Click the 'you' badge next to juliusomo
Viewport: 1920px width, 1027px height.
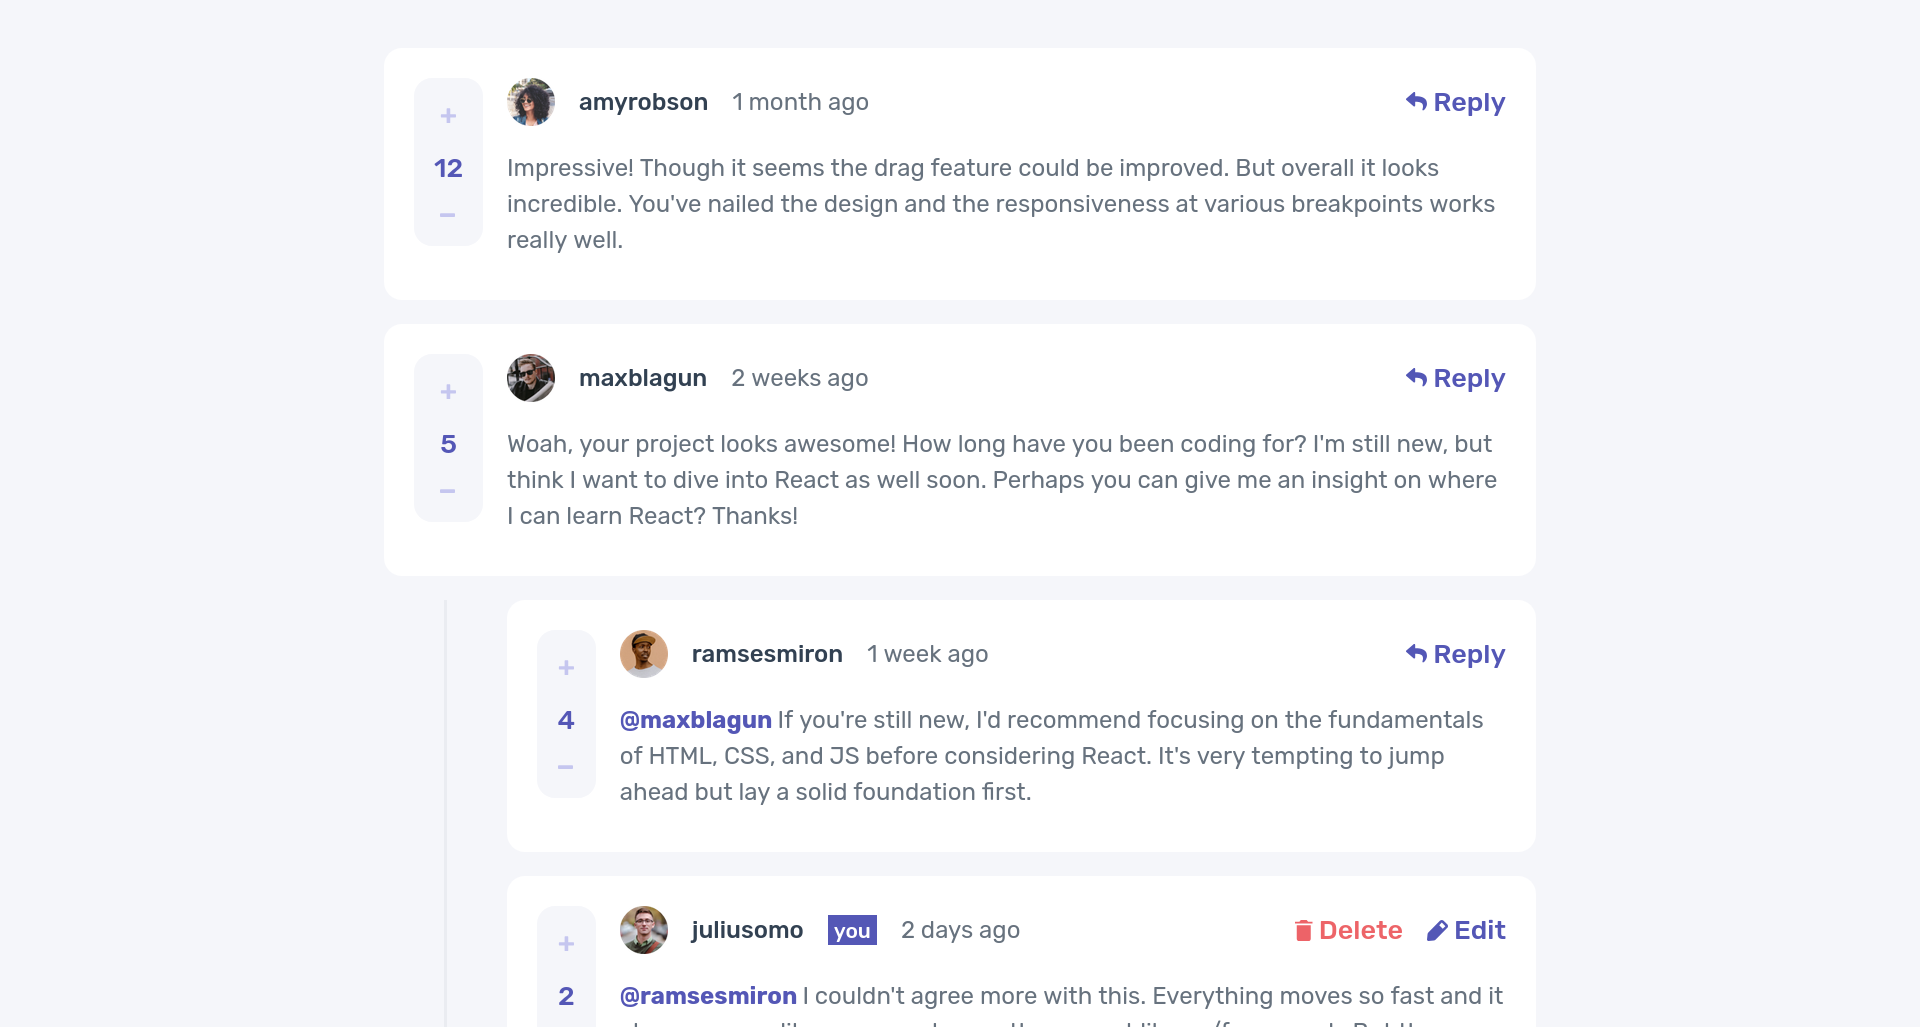coord(852,930)
